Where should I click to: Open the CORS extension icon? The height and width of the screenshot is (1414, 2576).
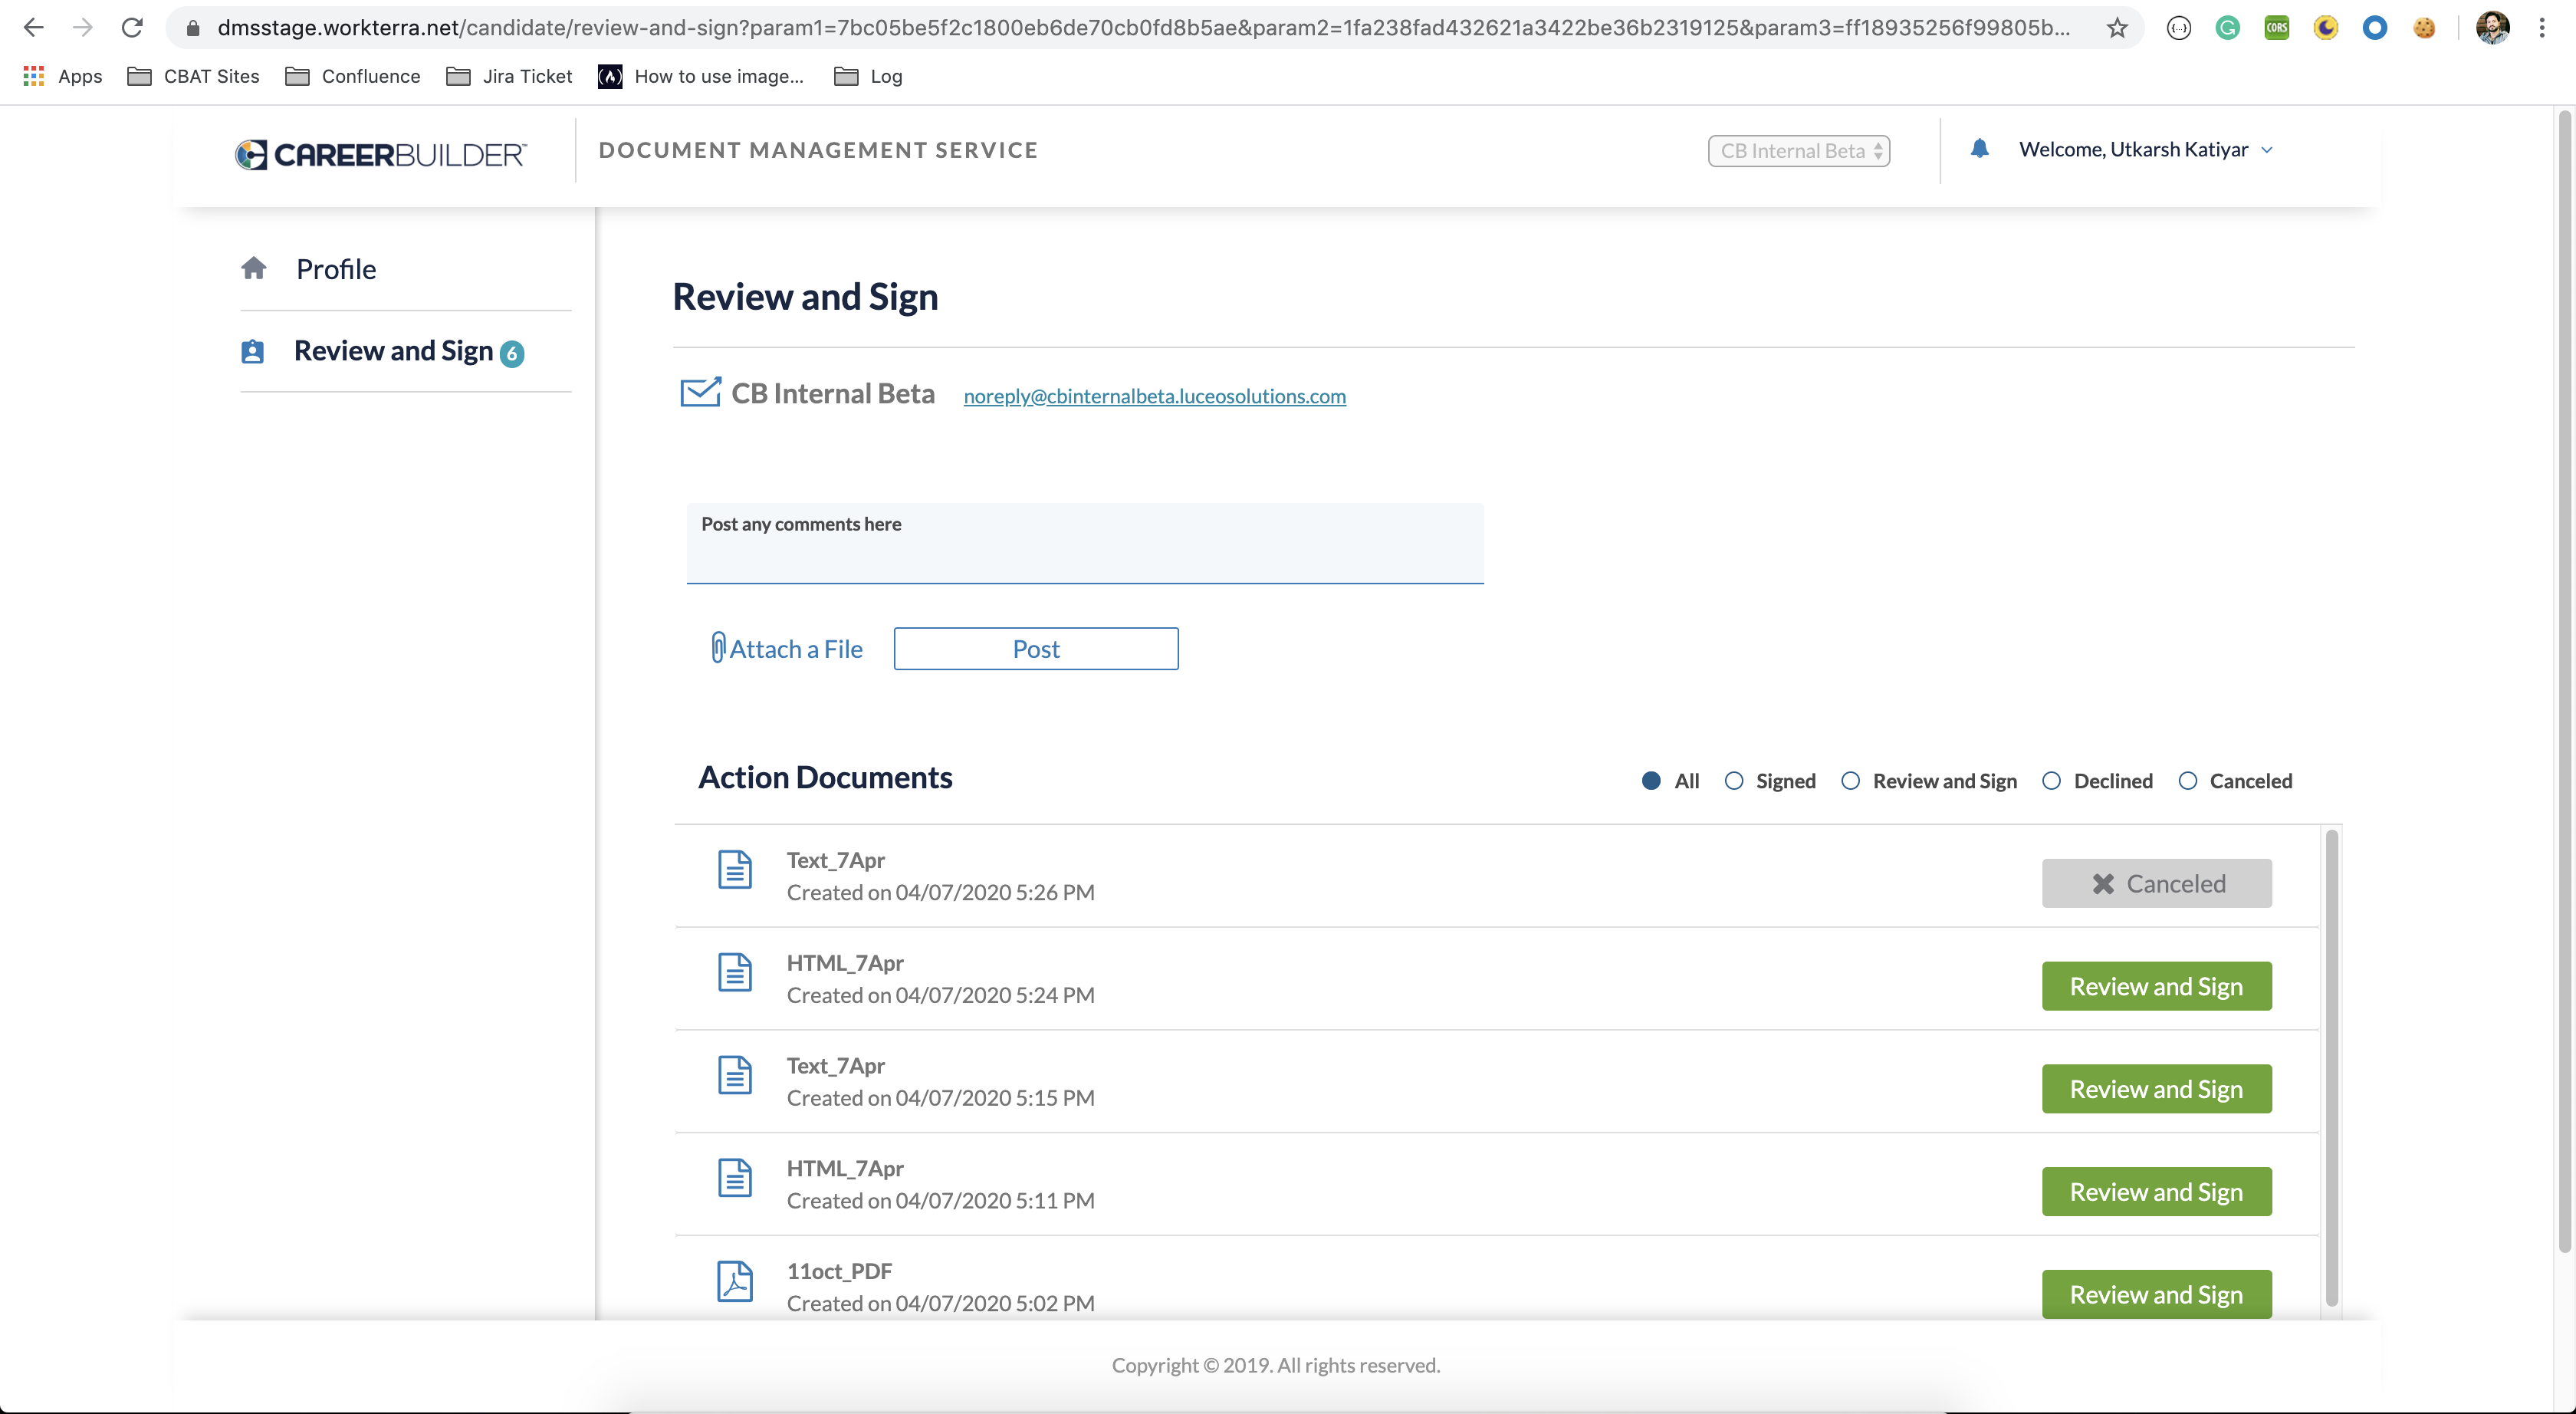pos(2276,28)
